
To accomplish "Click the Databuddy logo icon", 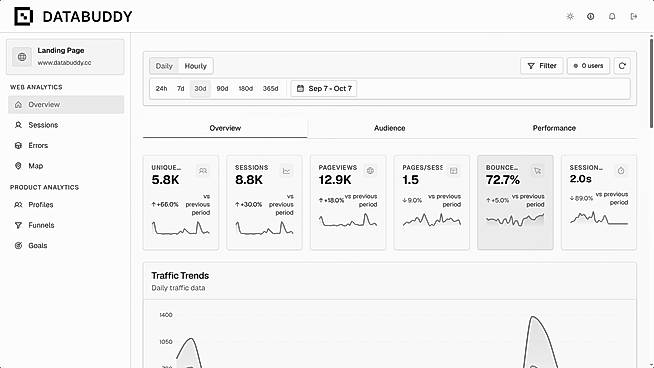I will [23, 17].
